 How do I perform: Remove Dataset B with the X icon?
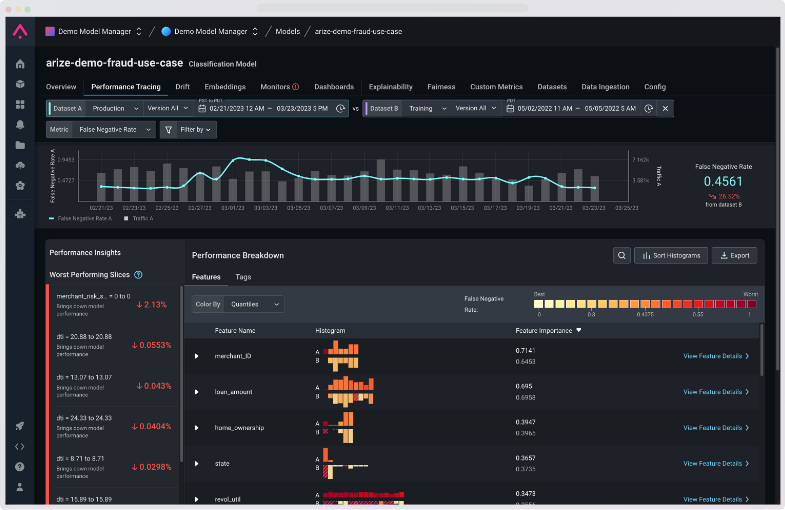pos(665,109)
